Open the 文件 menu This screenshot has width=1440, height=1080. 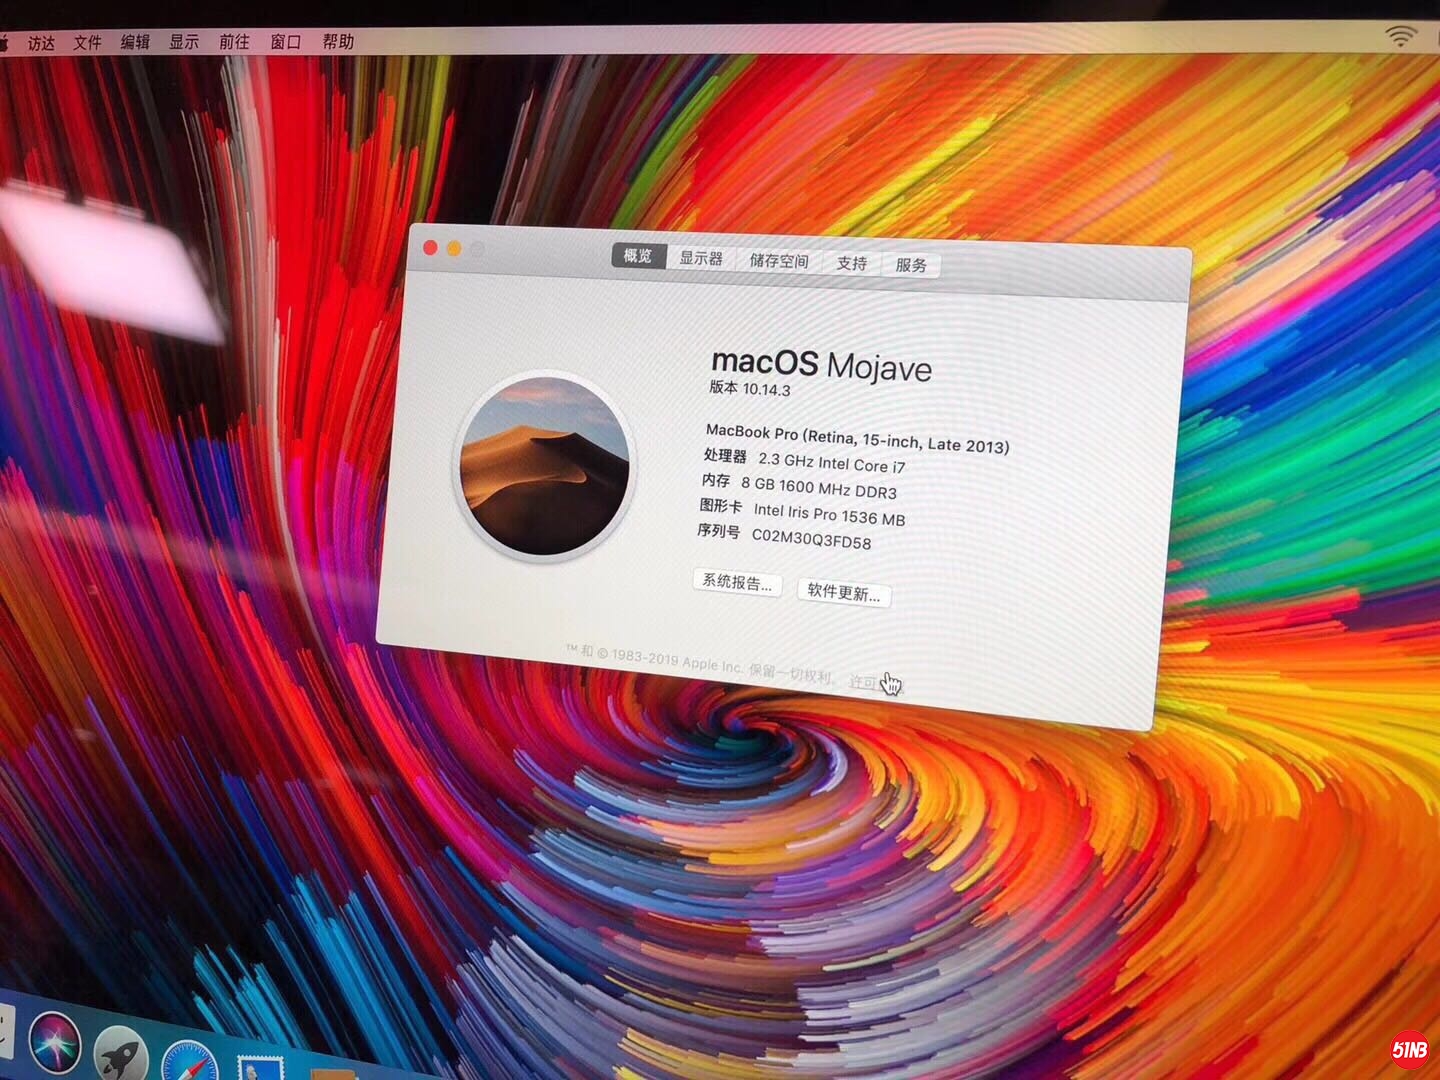(87, 42)
